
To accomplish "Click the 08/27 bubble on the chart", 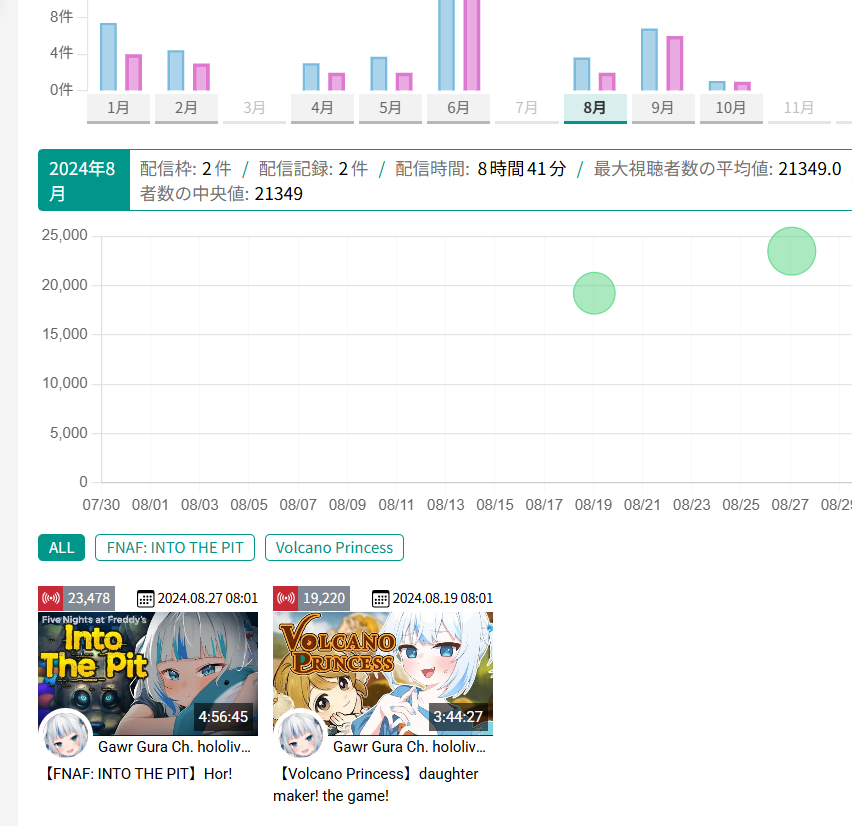I will point(791,251).
